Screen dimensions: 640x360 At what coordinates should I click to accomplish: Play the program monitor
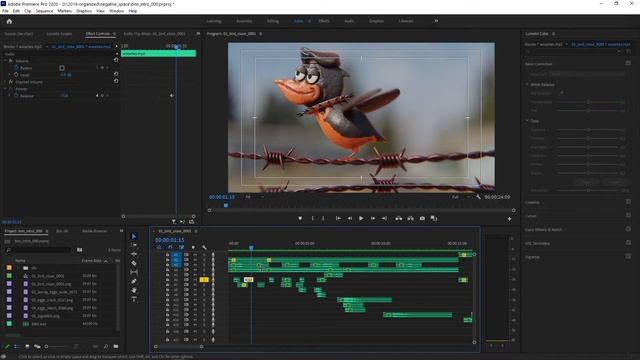pos(361,218)
